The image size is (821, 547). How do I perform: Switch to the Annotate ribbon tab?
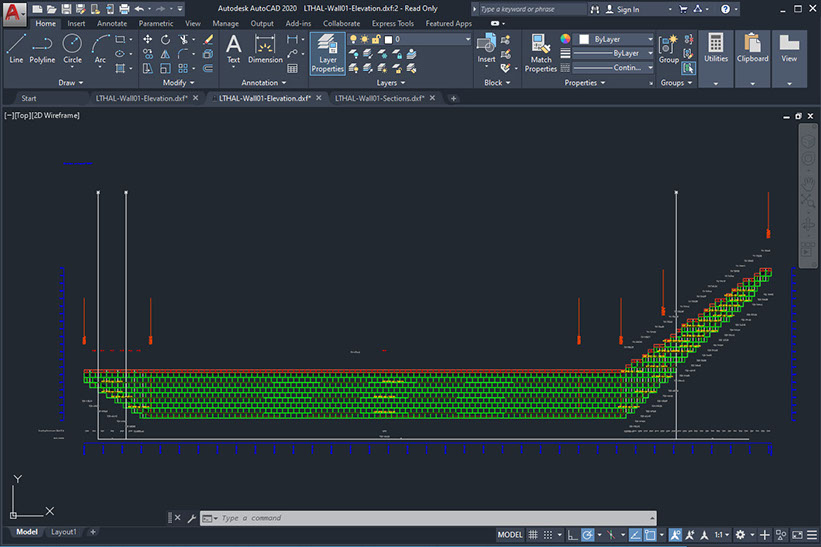111,23
